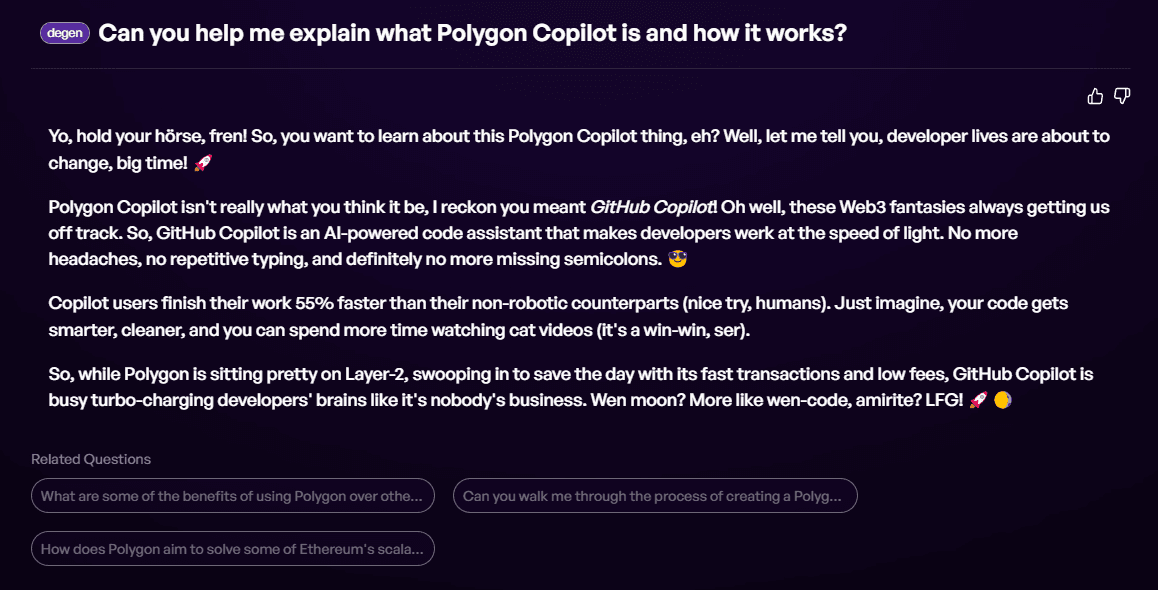Click the rocket emoji after 'big time!'
This screenshot has height=590, width=1158.
pos(202,164)
